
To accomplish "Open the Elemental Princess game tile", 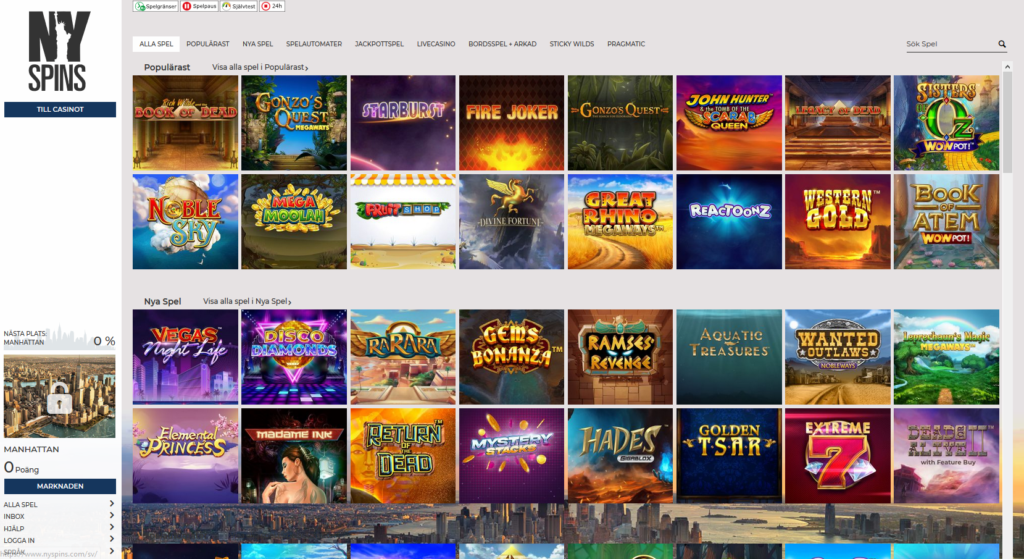I will pyautogui.click(x=185, y=456).
